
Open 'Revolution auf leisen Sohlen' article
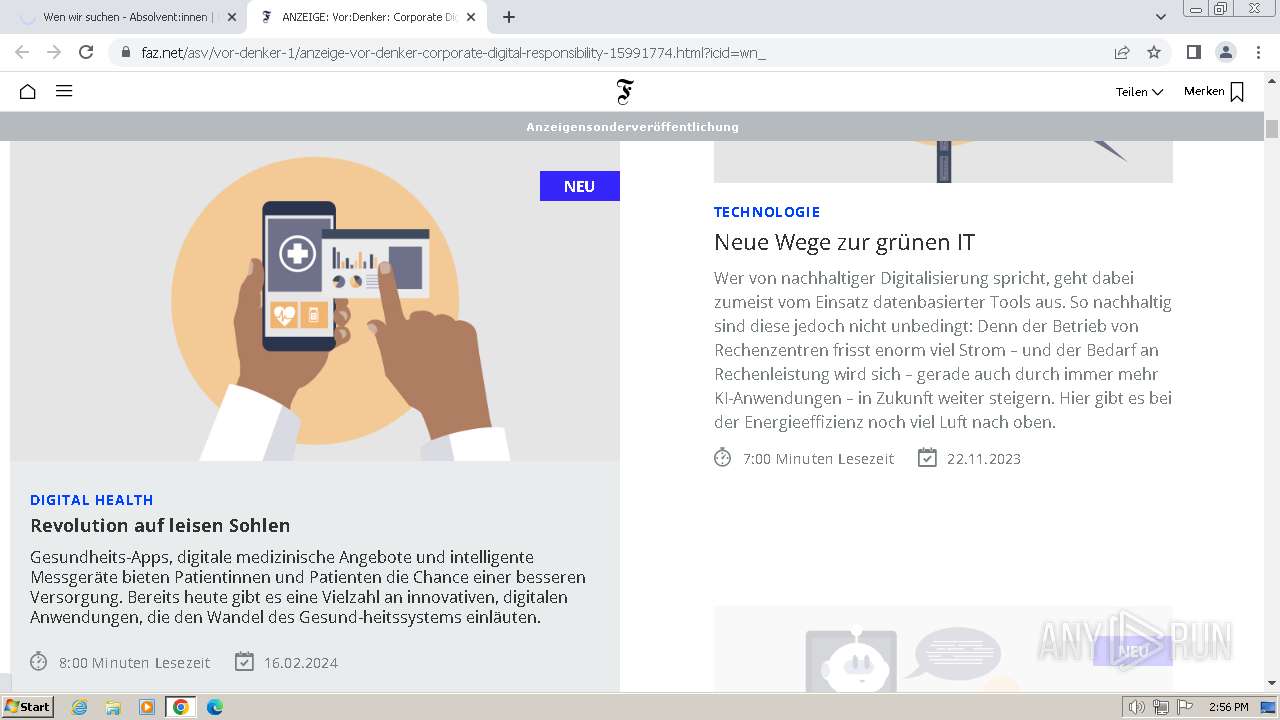[160, 525]
